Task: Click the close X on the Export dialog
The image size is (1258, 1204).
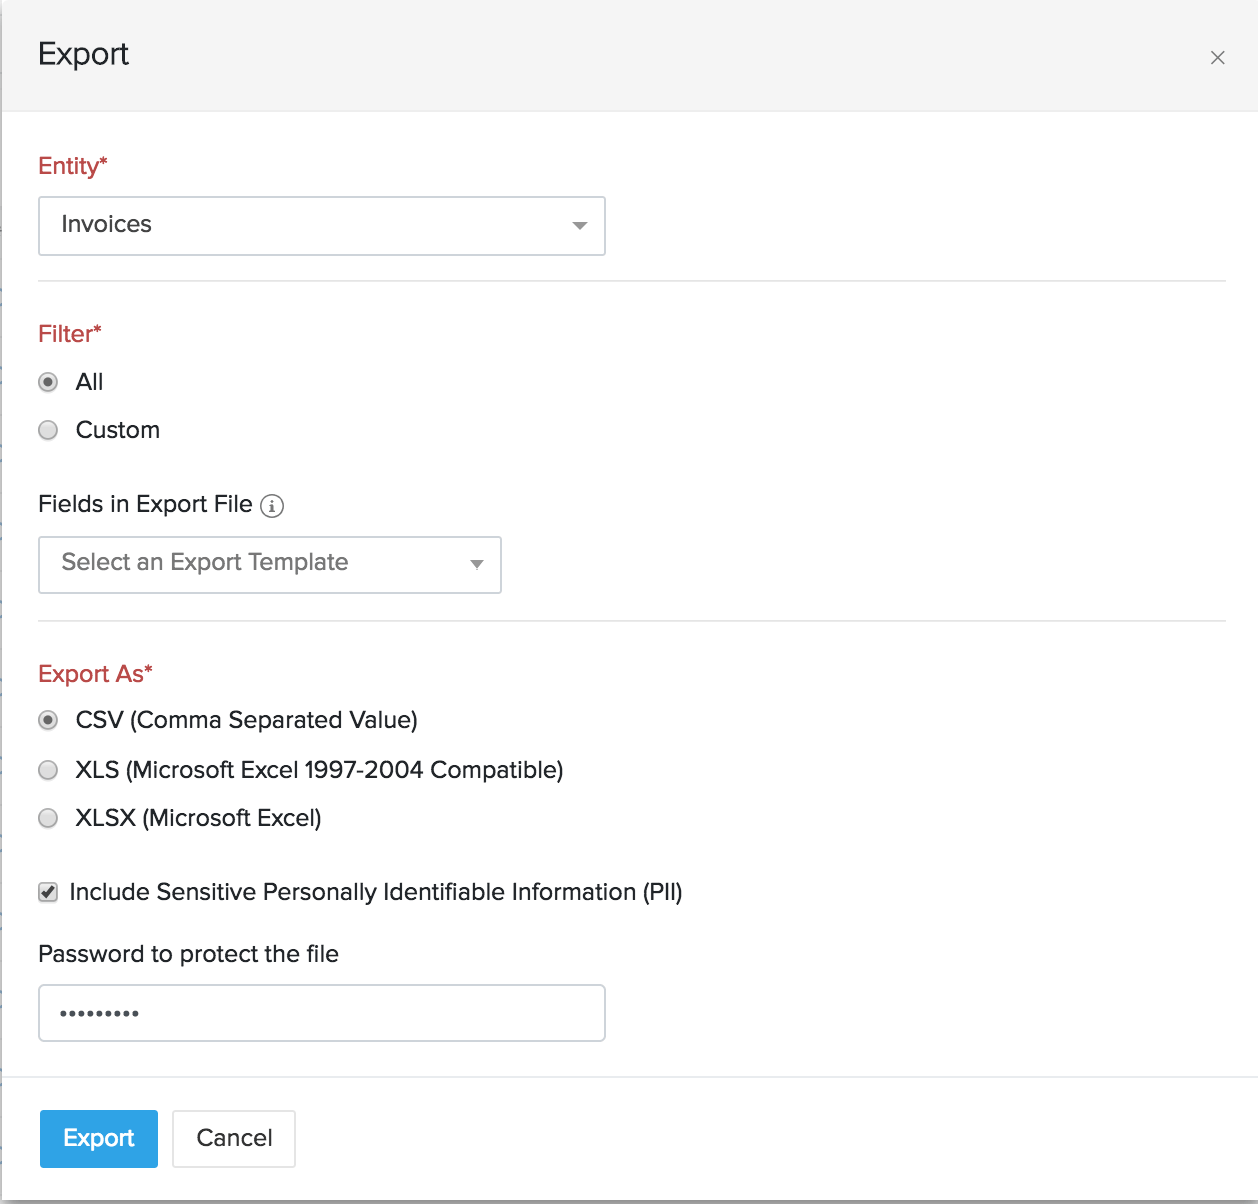Action: [x=1218, y=57]
